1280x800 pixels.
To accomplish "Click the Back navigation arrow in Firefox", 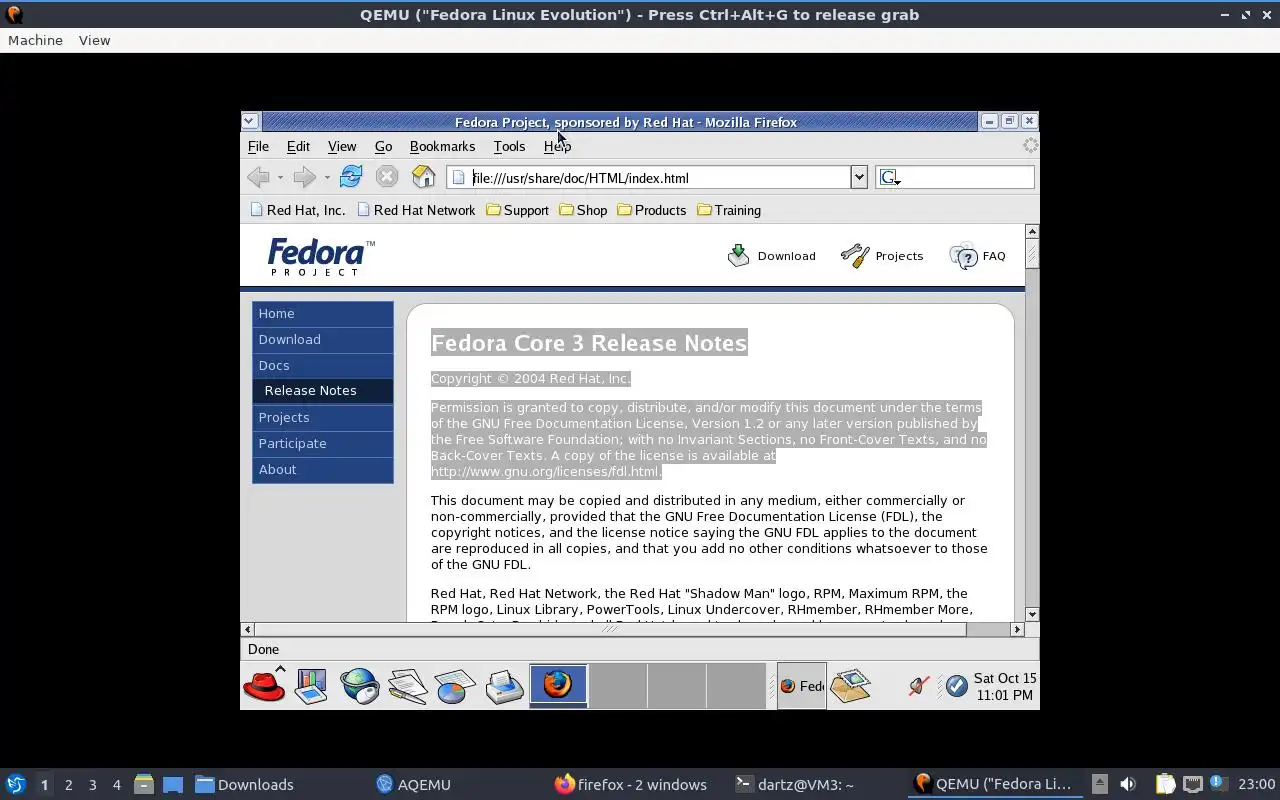I will 258,177.
